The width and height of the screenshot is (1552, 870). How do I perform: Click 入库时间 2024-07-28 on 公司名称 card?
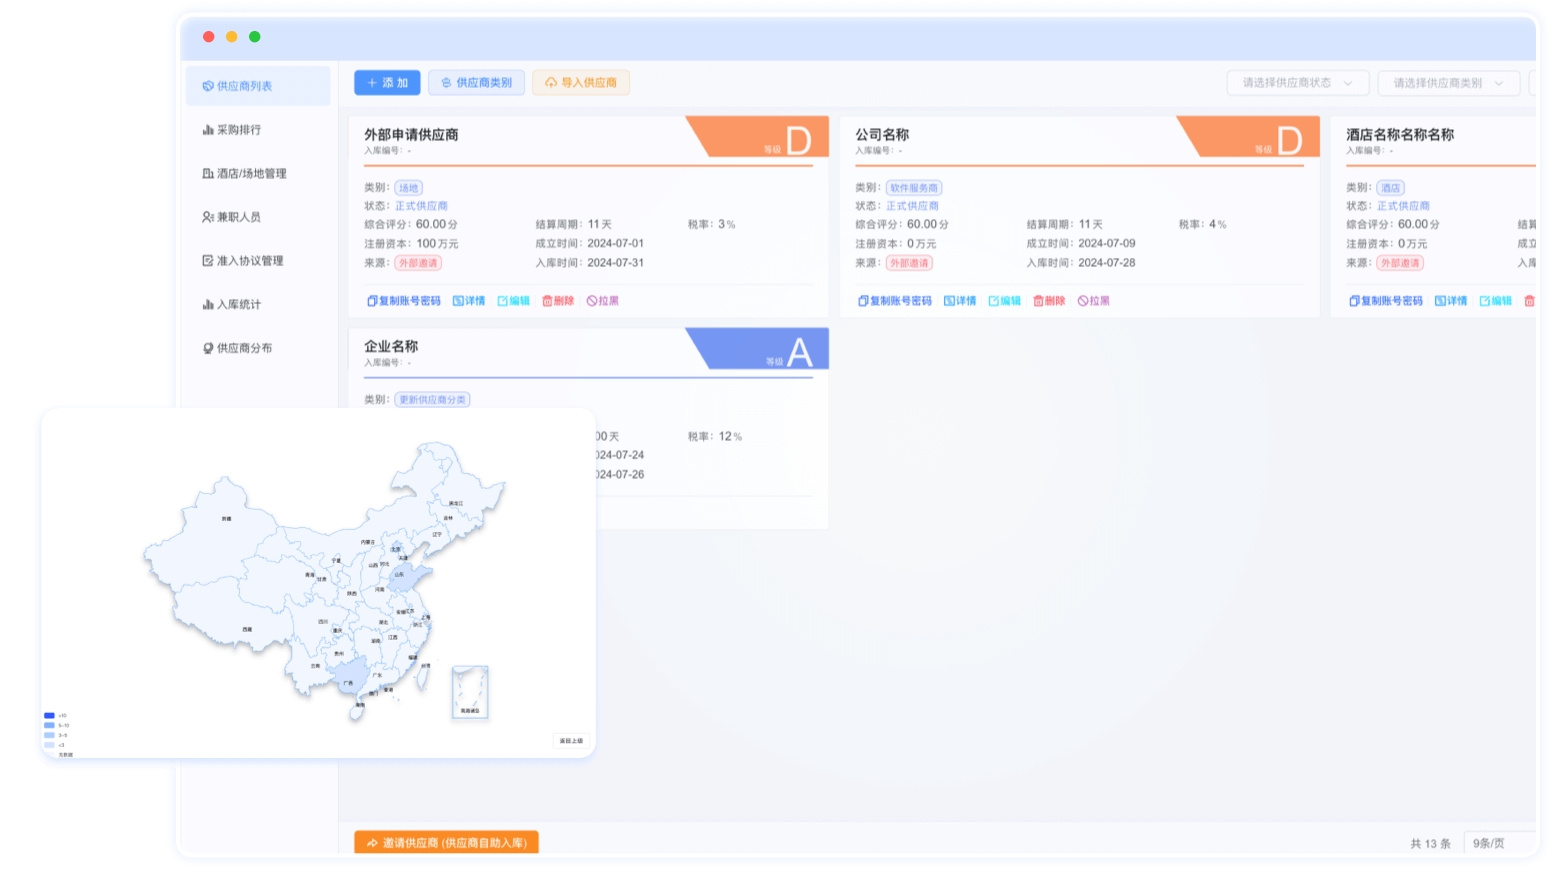pos(1107,263)
